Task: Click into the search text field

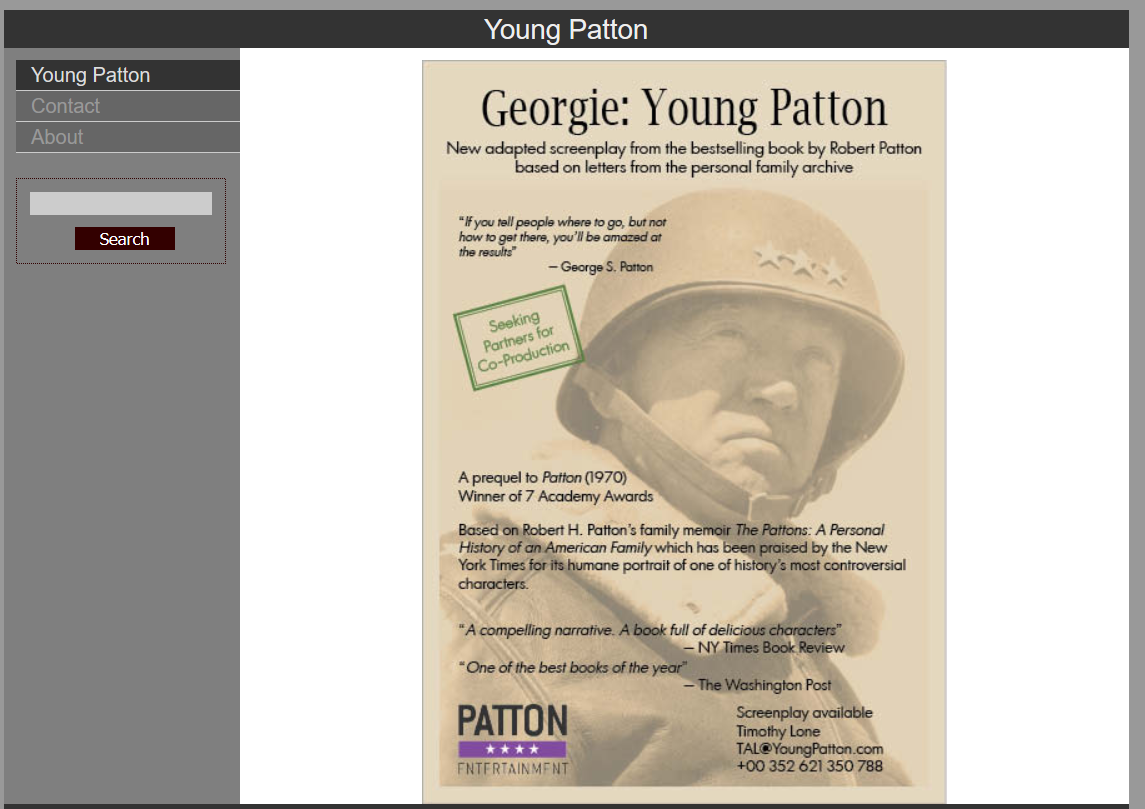Action: click(x=121, y=204)
